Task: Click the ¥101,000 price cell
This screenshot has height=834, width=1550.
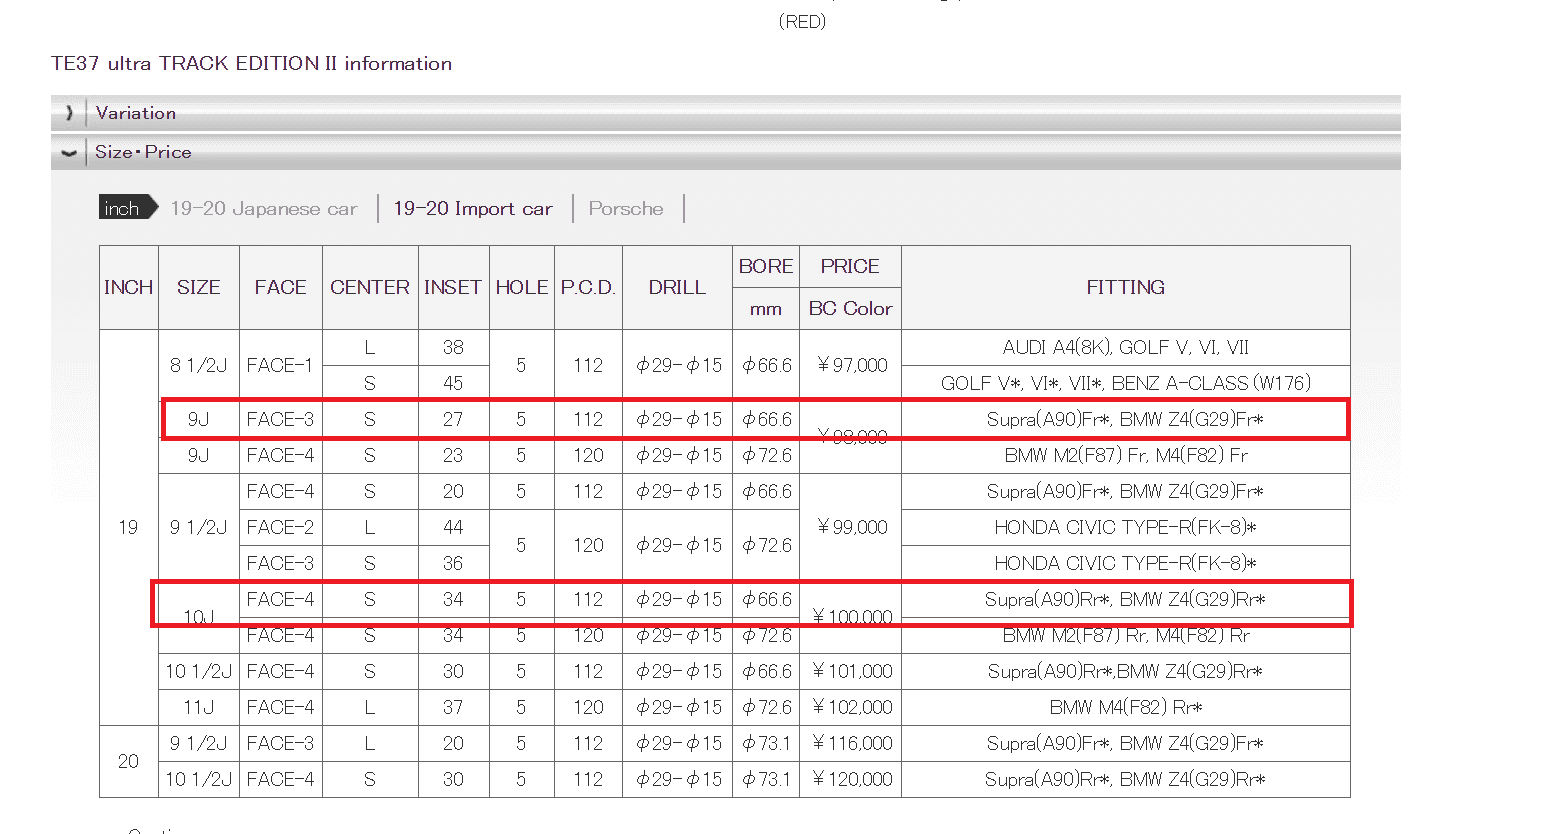Action: (x=850, y=671)
